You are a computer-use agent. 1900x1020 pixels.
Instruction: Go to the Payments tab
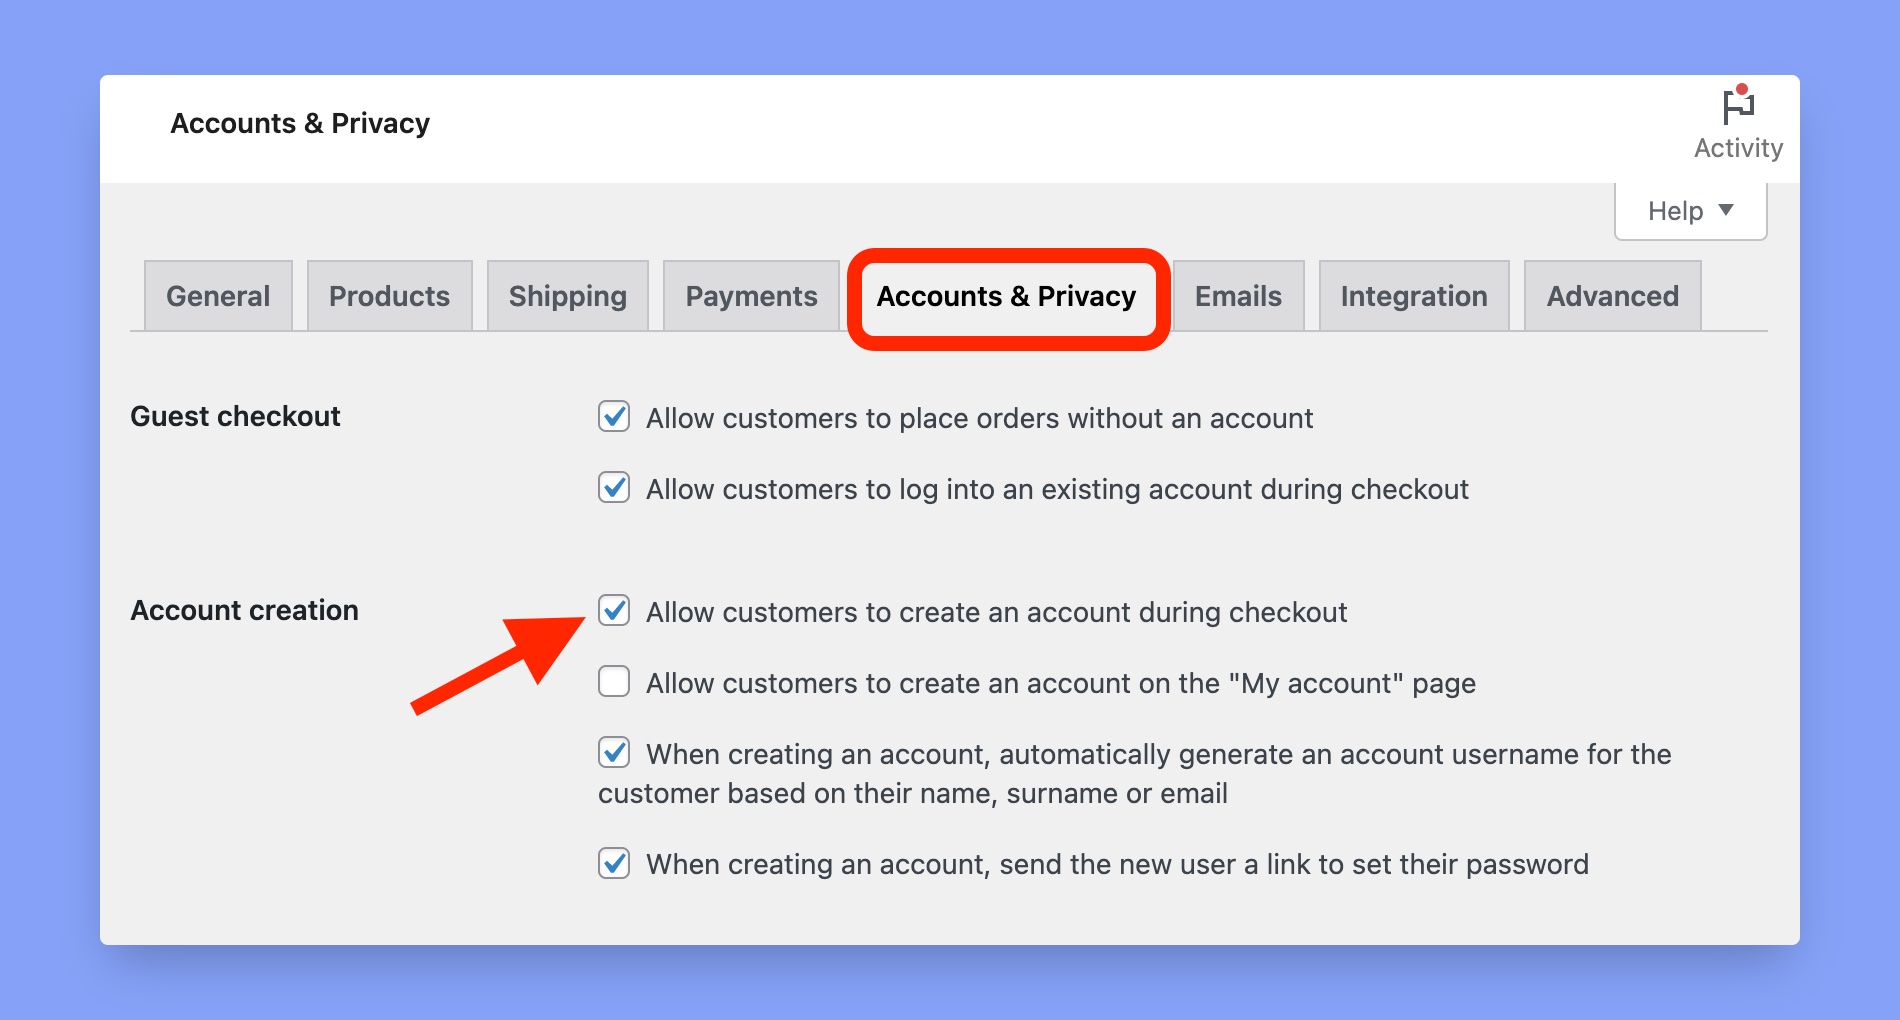(x=751, y=296)
